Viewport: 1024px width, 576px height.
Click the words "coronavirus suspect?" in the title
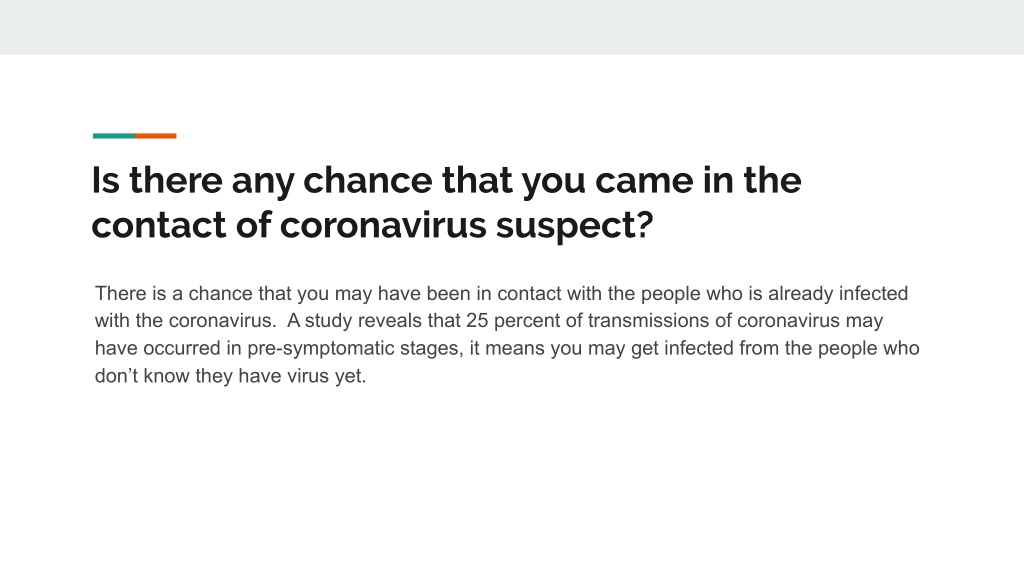tap(466, 226)
